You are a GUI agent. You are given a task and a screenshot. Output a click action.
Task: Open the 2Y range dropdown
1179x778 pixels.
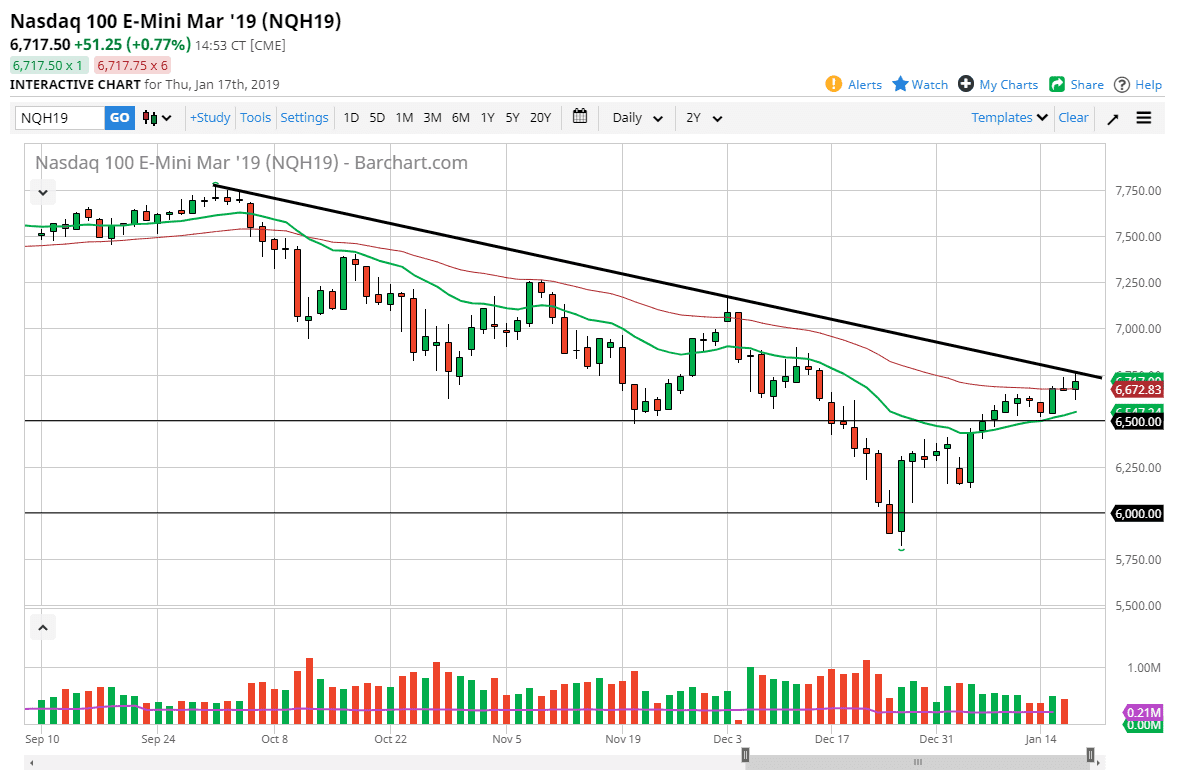pyautogui.click(x=704, y=117)
